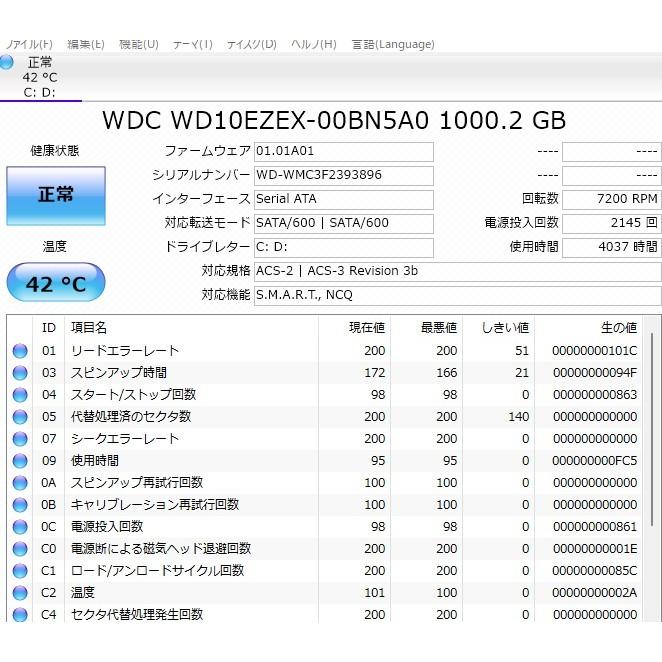Screen dimensions: 662x662
Task: Click the 現在値 column header
Action: tap(354, 328)
